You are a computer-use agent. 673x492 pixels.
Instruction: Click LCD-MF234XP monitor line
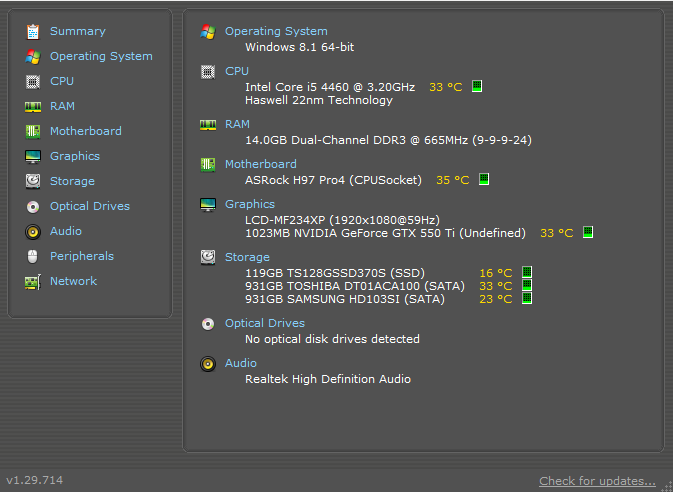point(343,220)
